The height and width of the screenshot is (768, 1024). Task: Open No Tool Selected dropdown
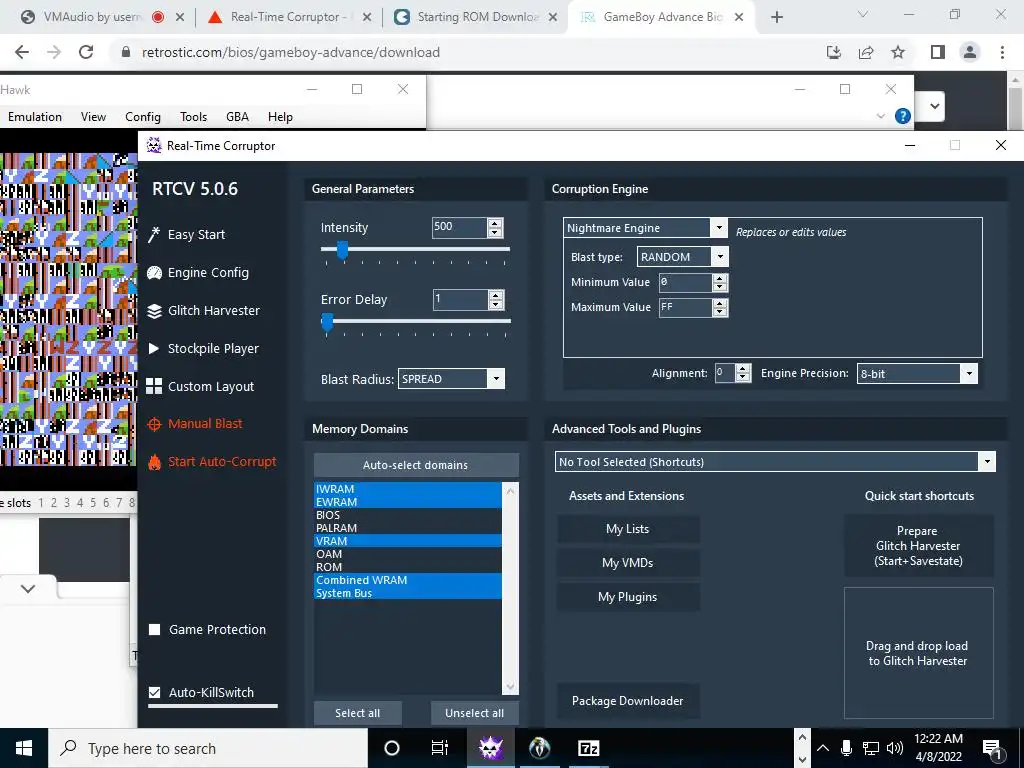pos(987,462)
